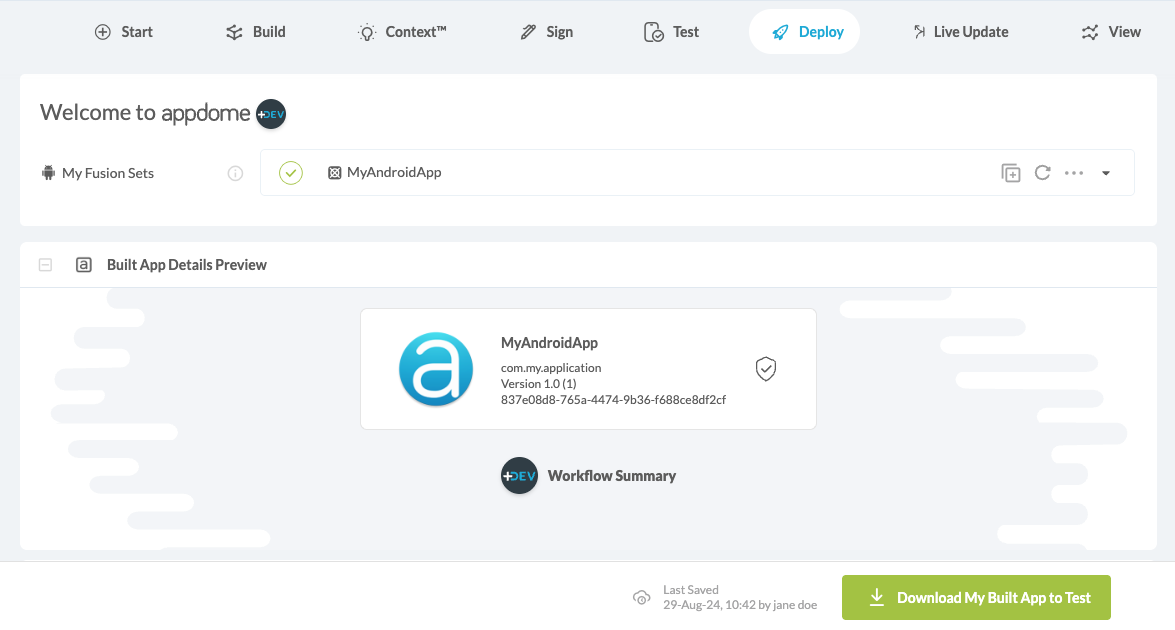The image size is (1175, 630).
Task: Click the MyAndroidApp round app logo
Action: [436, 369]
